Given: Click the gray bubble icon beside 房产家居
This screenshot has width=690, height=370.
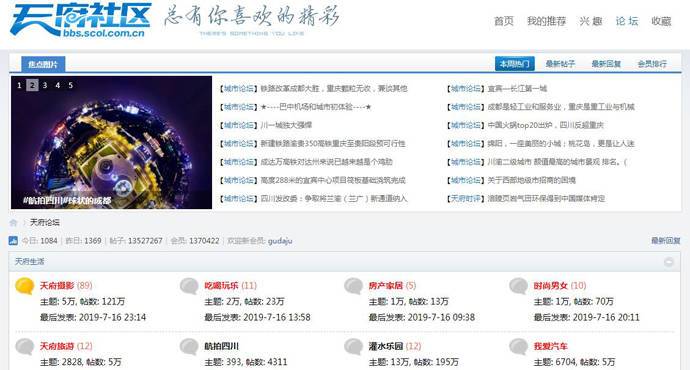Looking at the screenshot, I should pos(354,286).
